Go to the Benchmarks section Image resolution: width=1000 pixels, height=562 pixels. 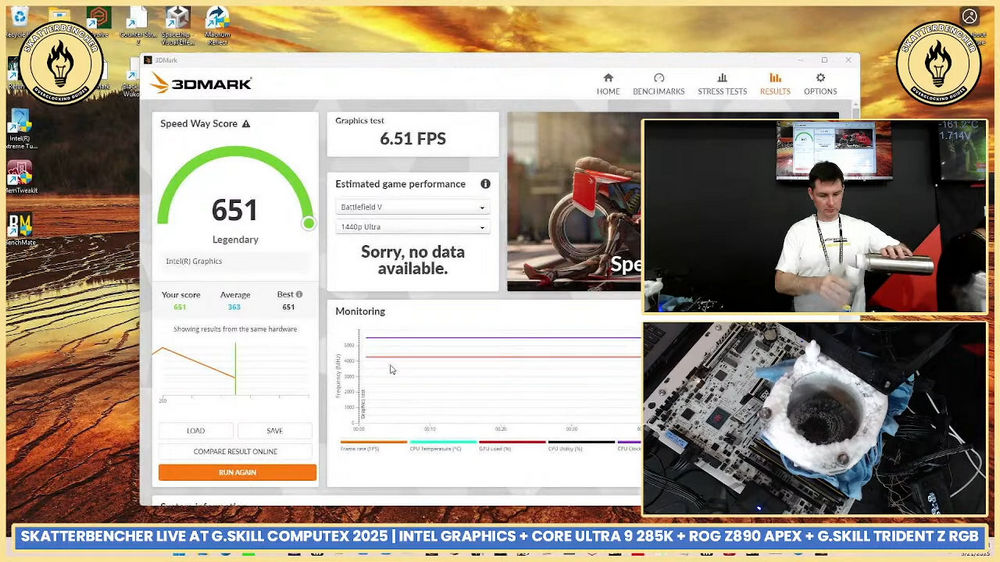point(658,84)
